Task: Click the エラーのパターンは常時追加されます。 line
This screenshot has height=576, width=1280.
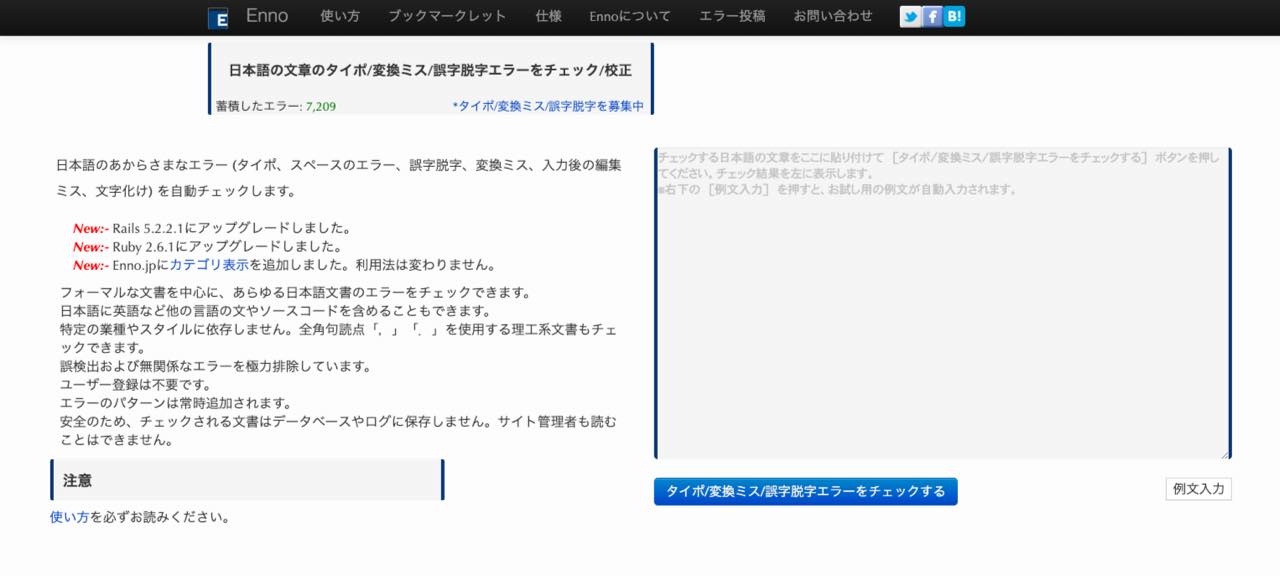Action: coord(176,403)
